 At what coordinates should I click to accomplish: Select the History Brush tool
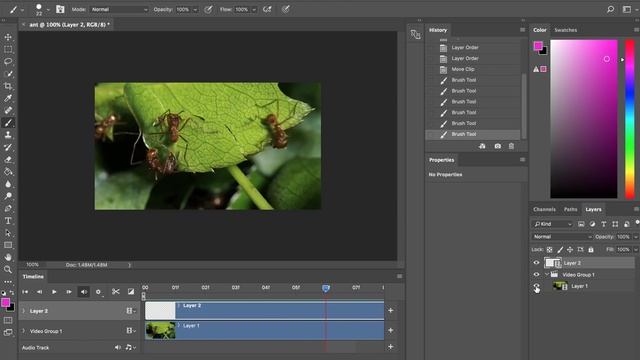[x=8, y=147]
